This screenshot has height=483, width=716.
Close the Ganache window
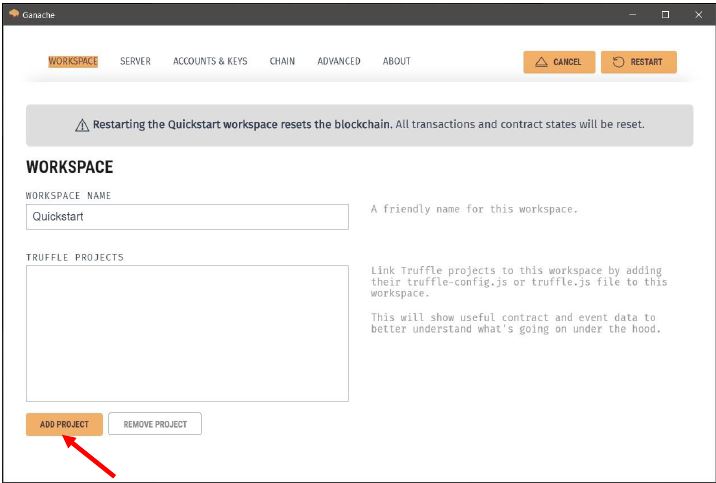pos(697,14)
